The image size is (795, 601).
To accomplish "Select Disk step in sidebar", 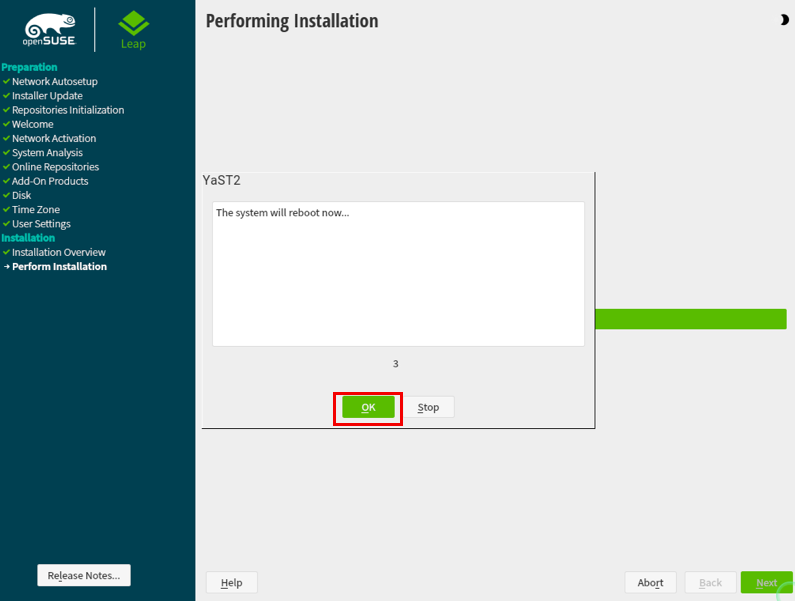I will click(x=21, y=195).
